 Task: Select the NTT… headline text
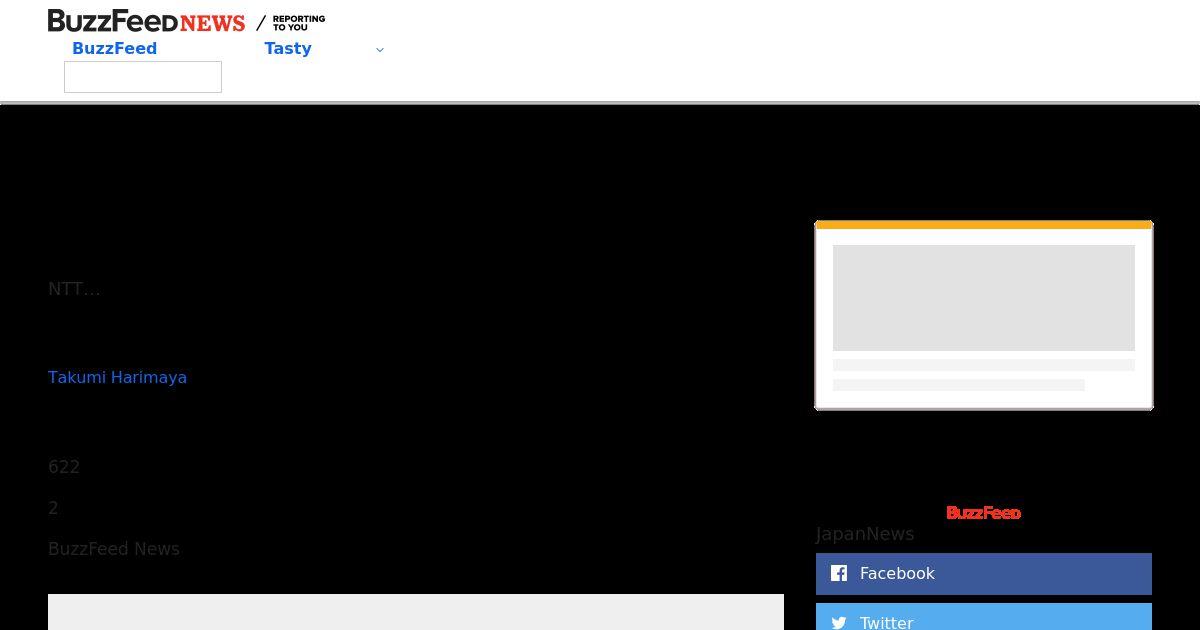[74, 289]
